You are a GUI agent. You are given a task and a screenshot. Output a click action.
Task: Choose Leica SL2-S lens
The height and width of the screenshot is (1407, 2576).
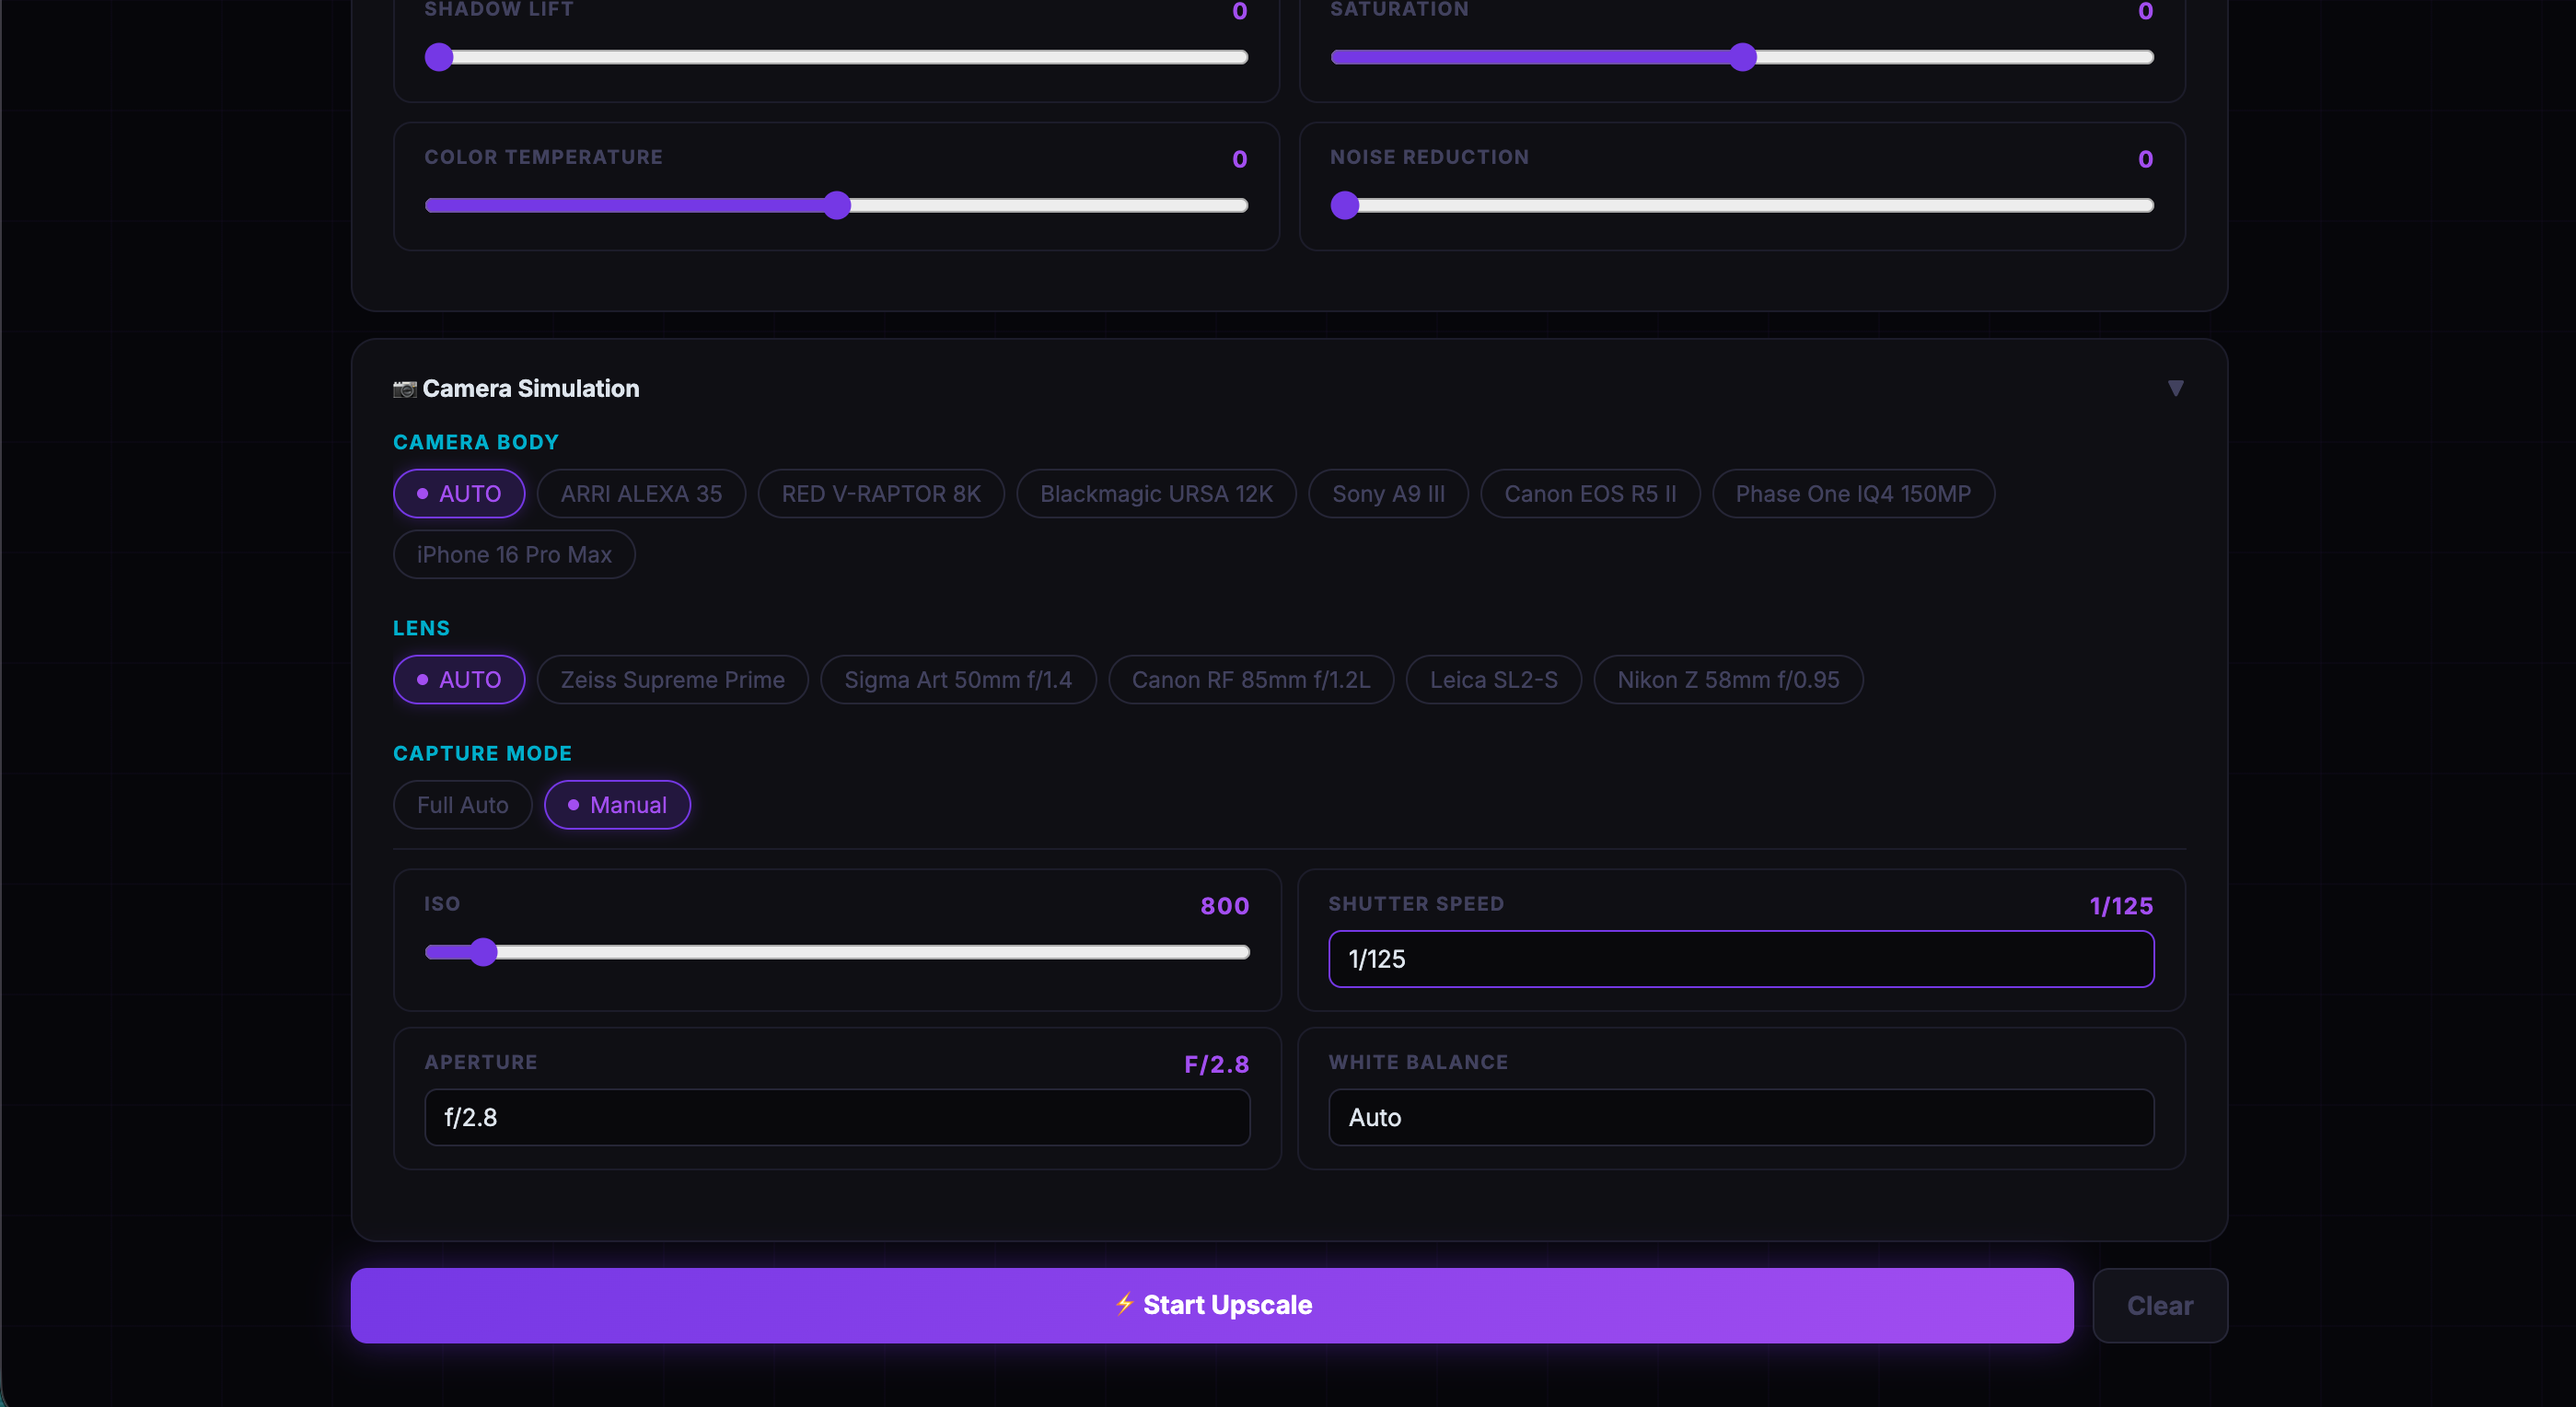1493,680
